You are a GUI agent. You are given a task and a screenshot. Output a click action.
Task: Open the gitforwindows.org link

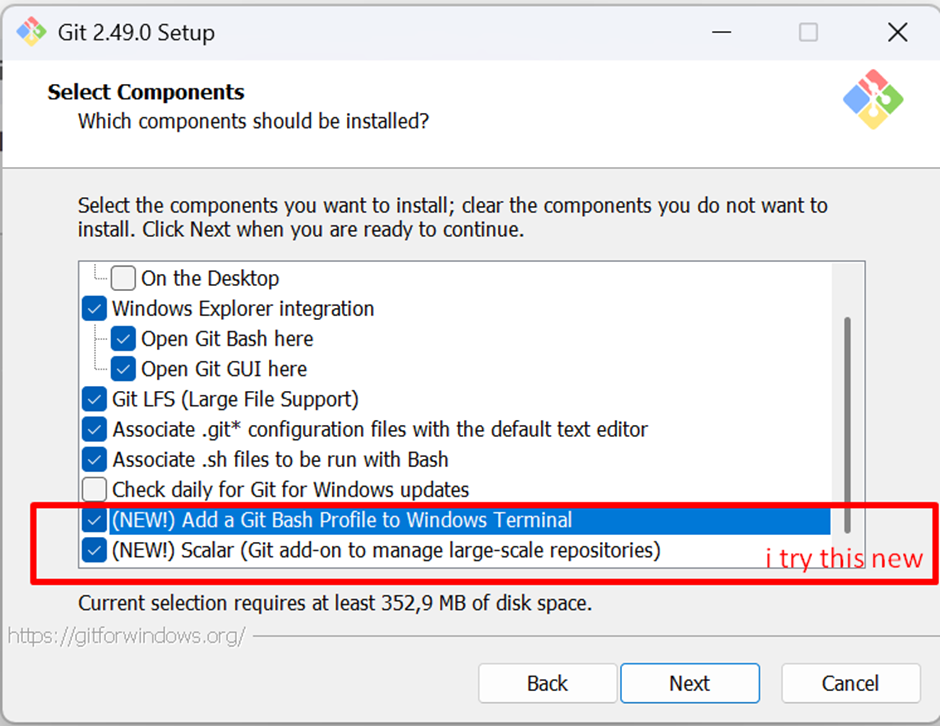coord(126,635)
